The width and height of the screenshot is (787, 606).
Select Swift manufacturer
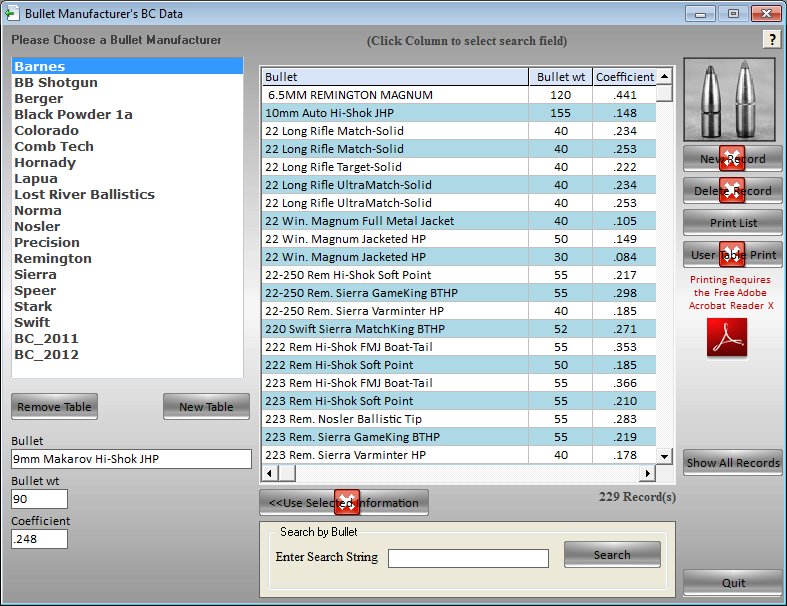(127, 322)
